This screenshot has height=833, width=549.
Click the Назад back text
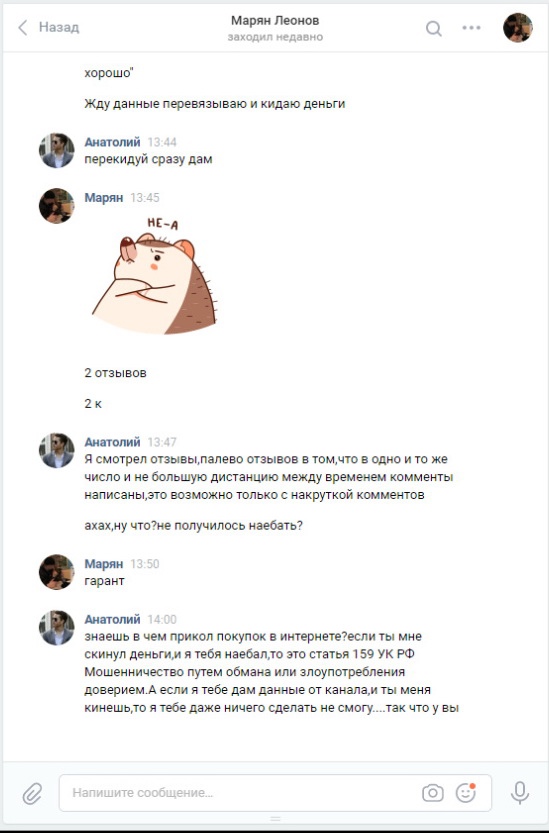[x=59, y=27]
